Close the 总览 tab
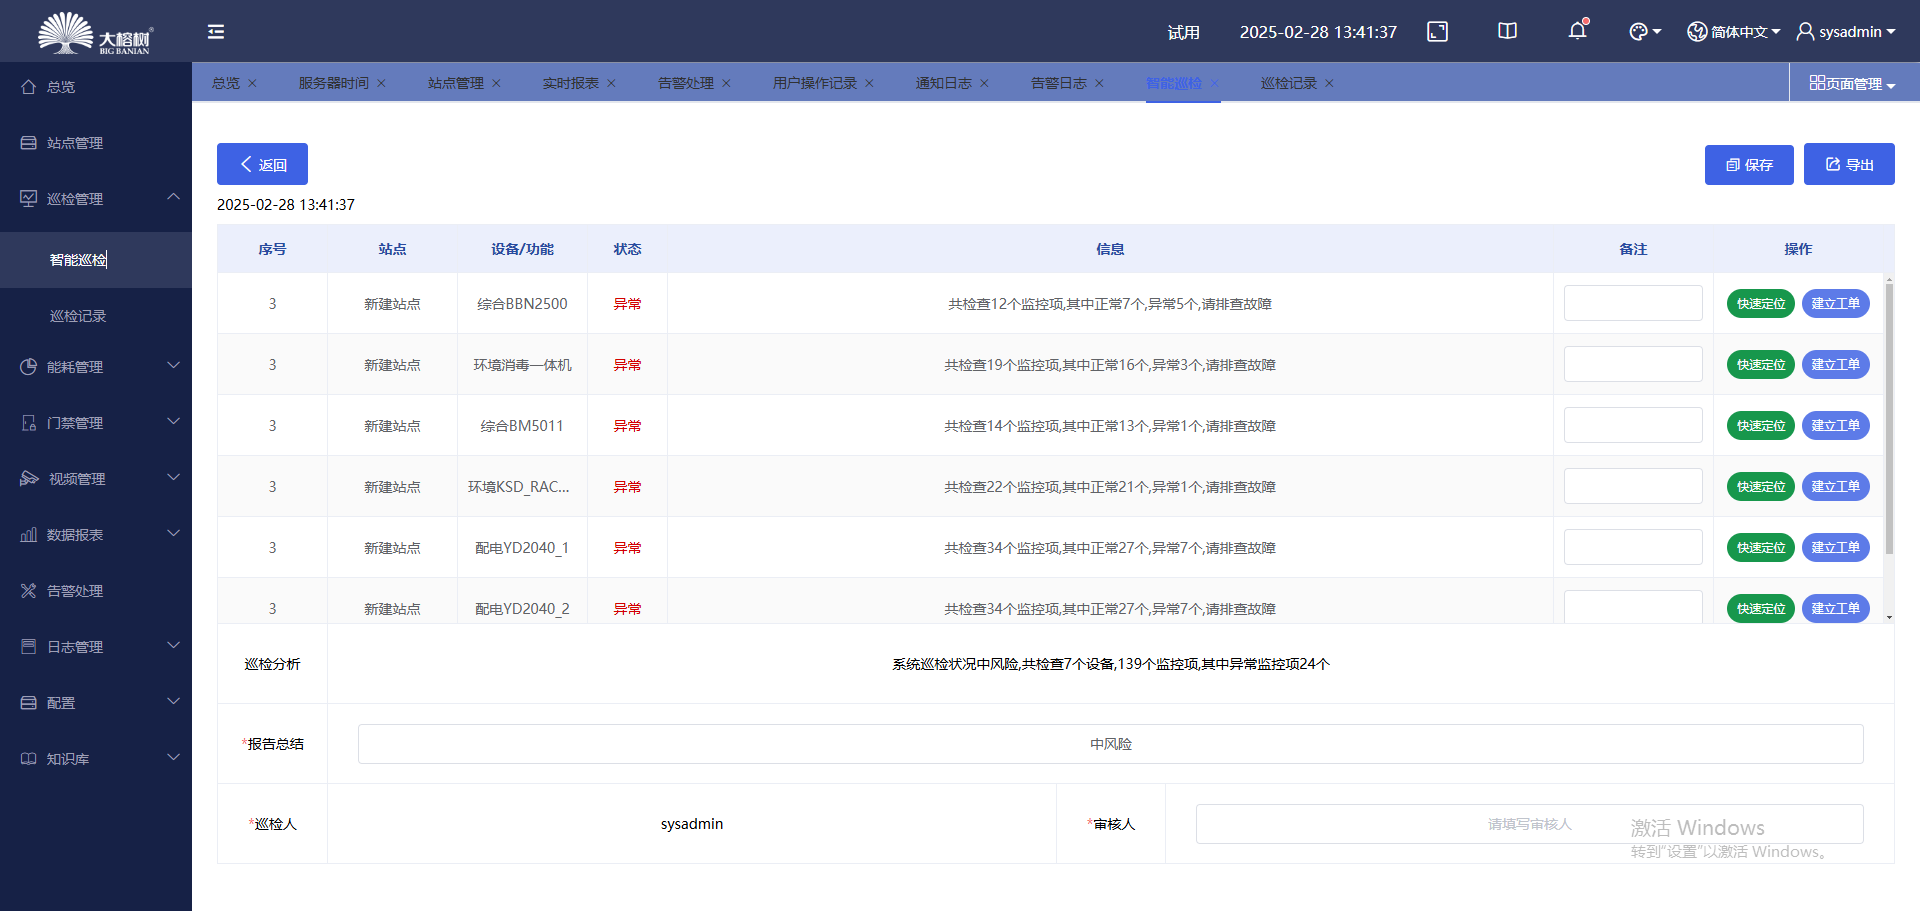 pyautogui.click(x=252, y=83)
